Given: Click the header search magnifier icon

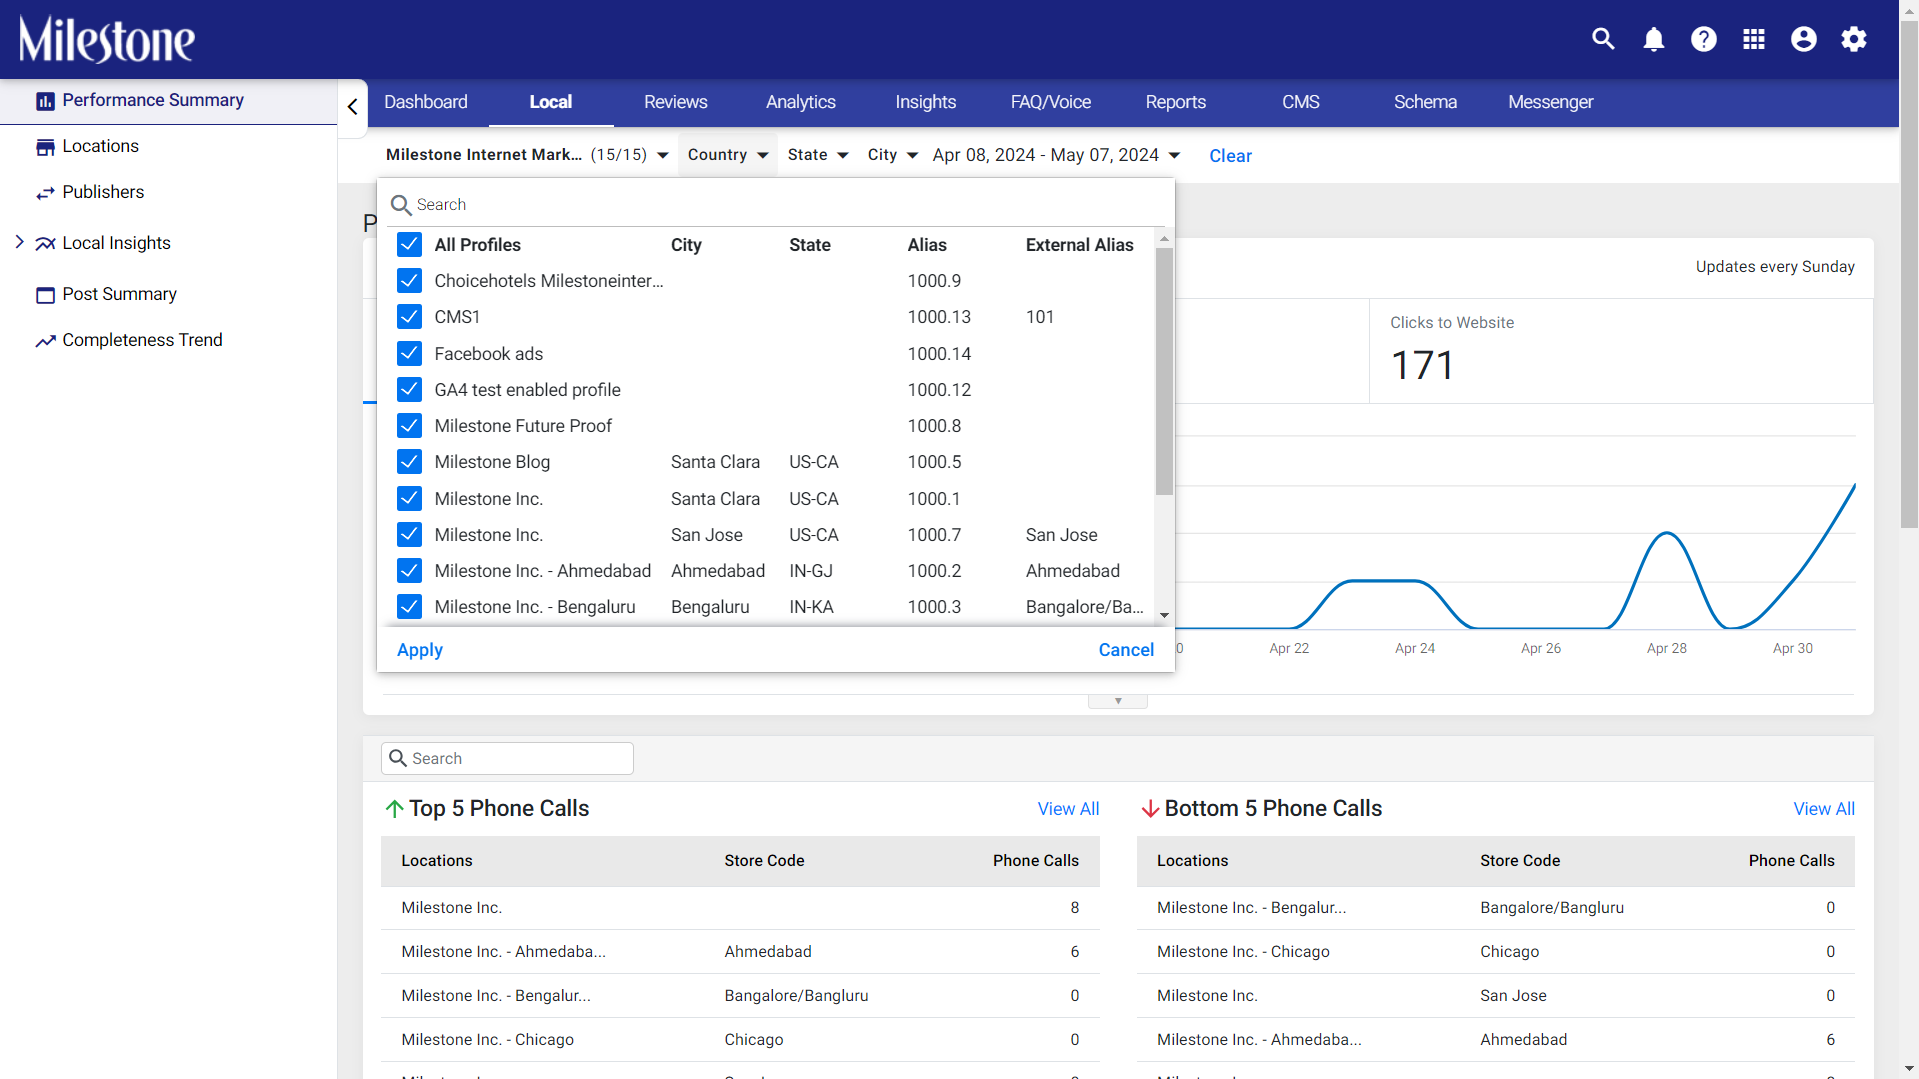Looking at the screenshot, I should tap(1603, 39).
